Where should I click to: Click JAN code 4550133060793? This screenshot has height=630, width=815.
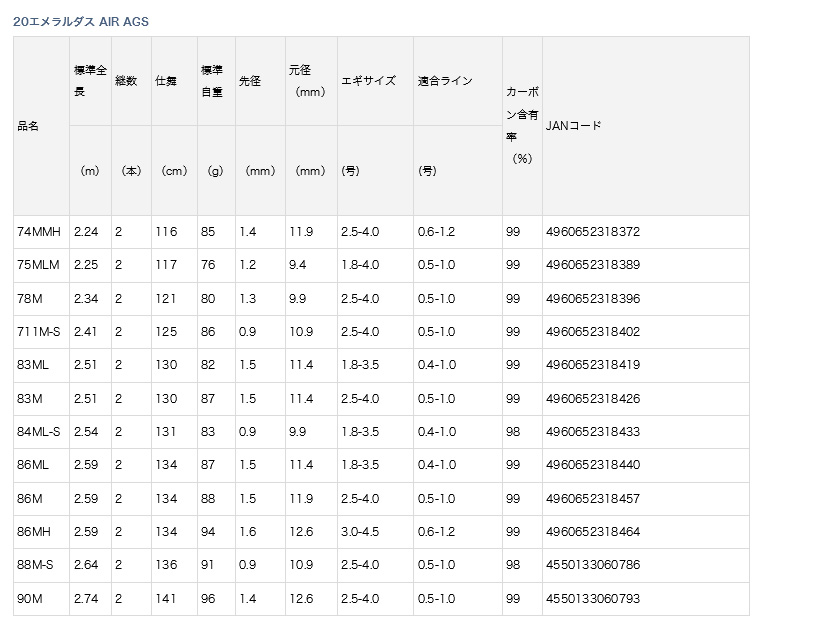(x=593, y=599)
